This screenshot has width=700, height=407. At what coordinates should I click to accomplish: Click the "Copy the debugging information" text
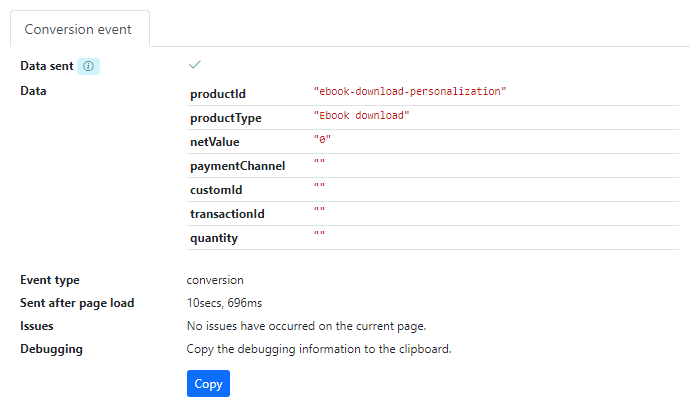pos(319,349)
